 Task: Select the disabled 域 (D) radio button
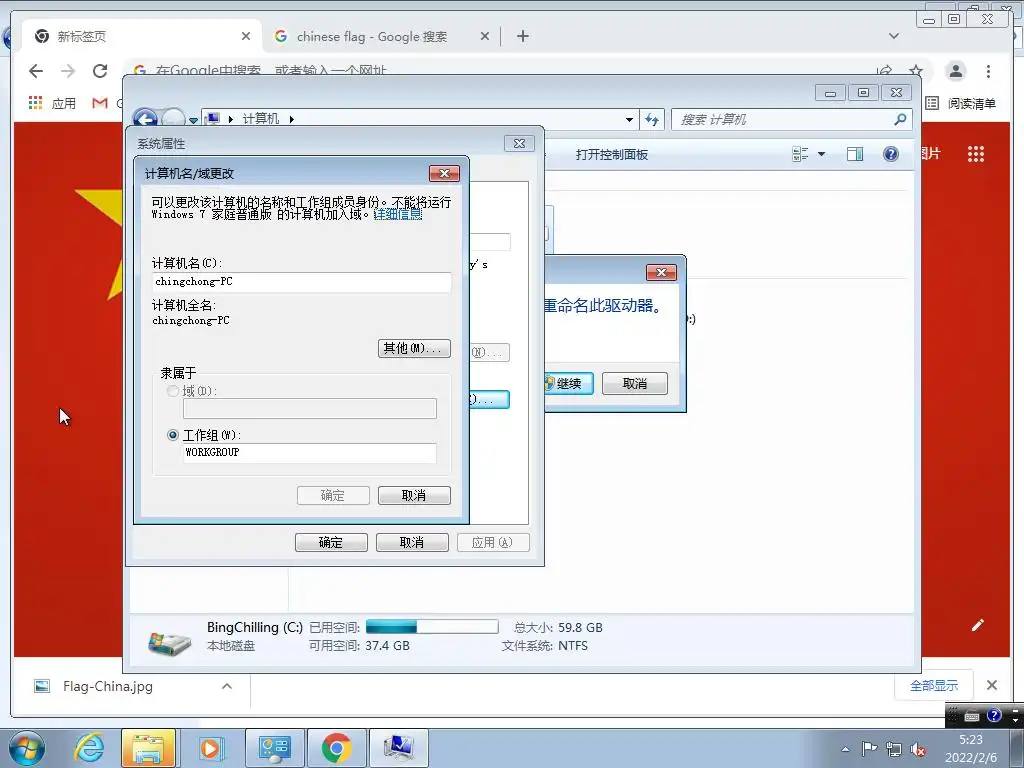173,391
